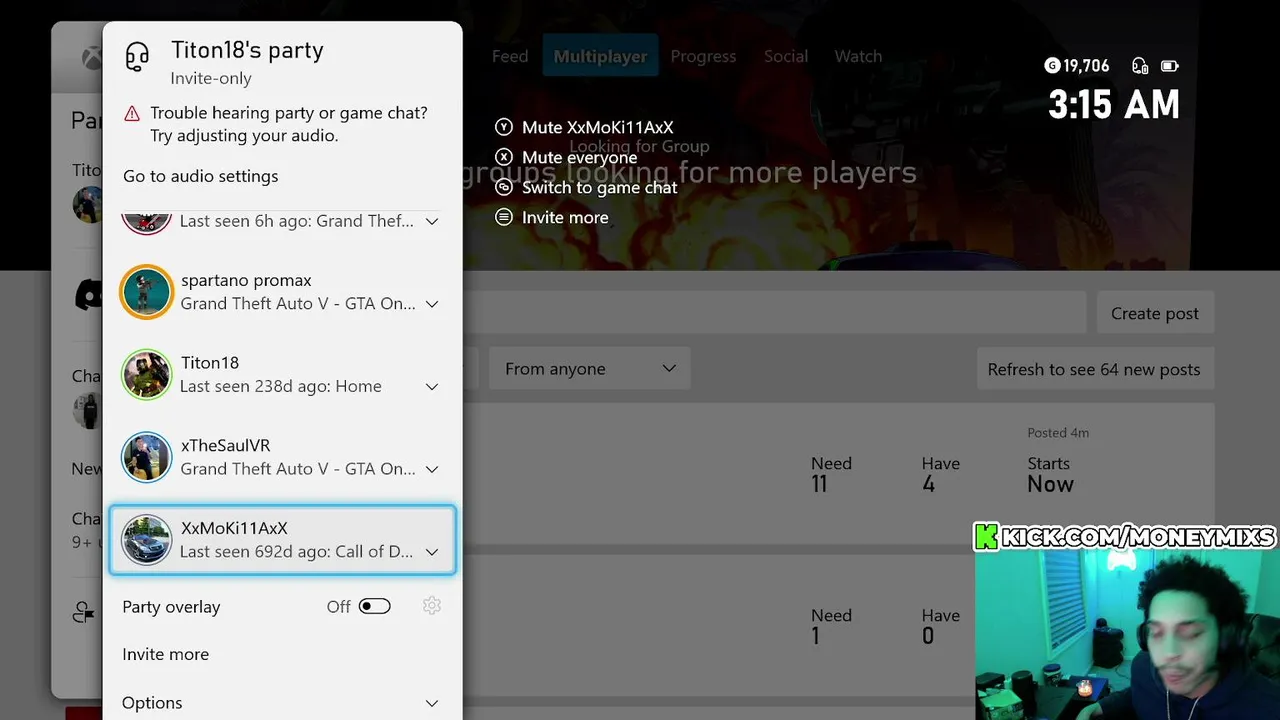Click the Y button Mute XxMoKi11AxX icon
1280x720 pixels.
click(504, 127)
